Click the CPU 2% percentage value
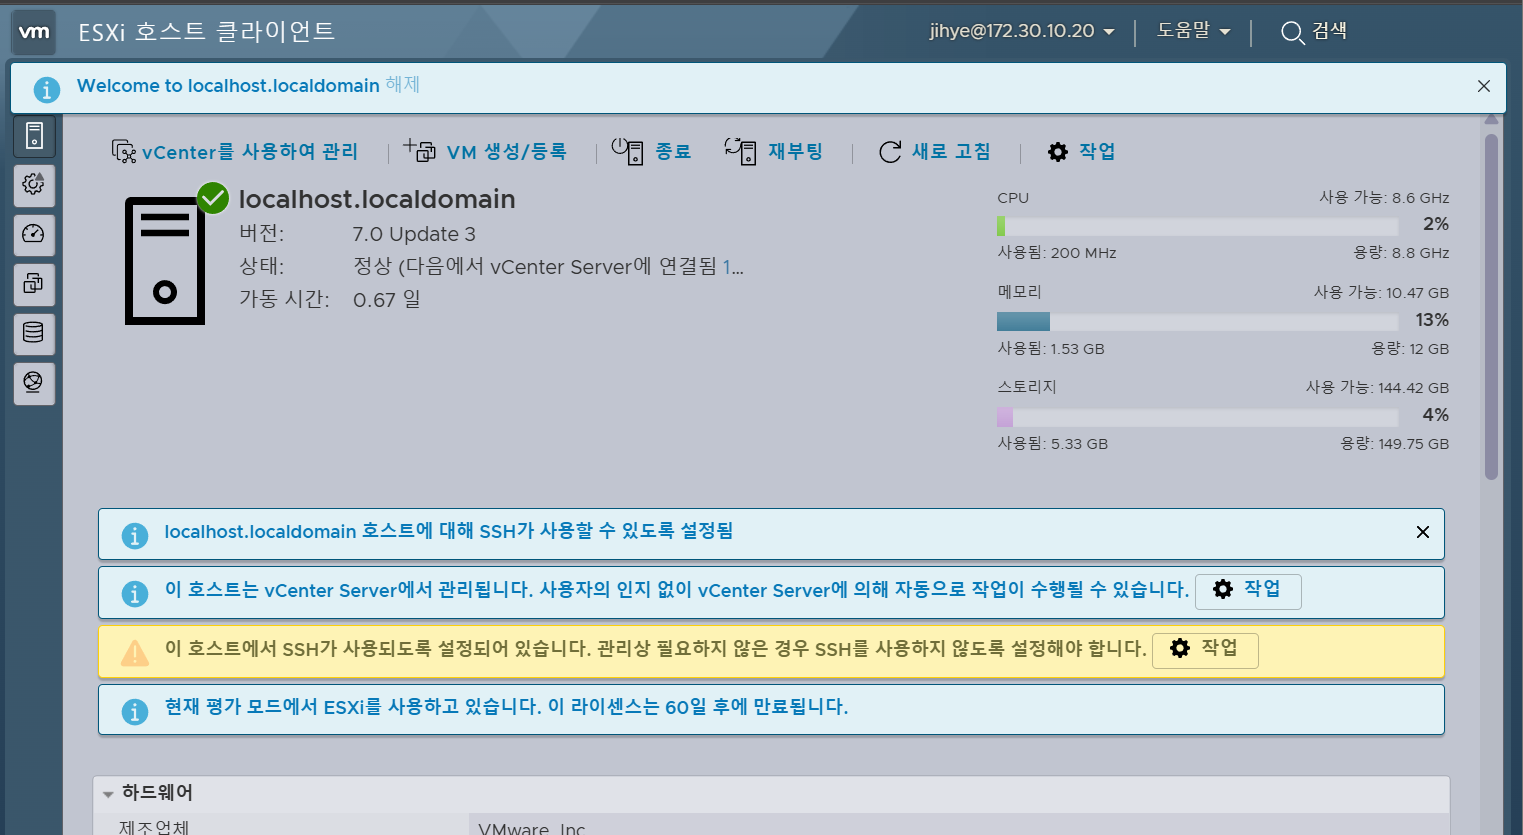The image size is (1523, 835). pos(1436,224)
